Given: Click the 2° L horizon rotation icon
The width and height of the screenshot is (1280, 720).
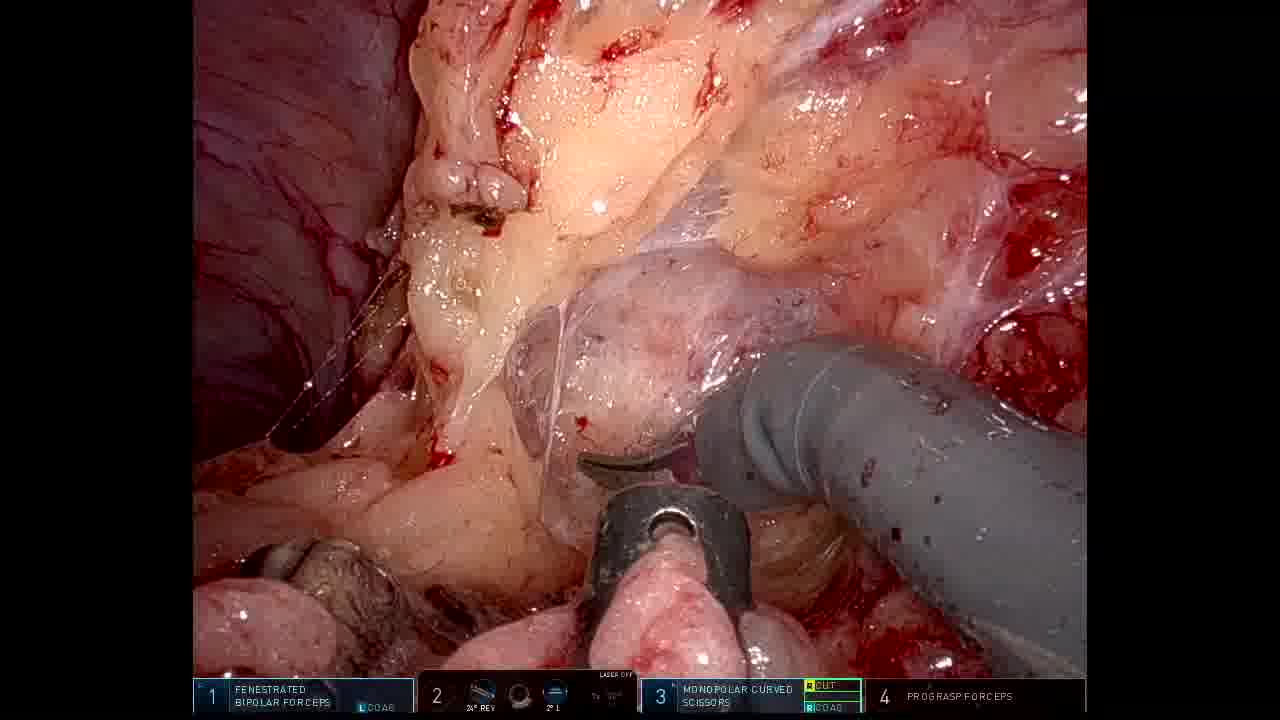Looking at the screenshot, I should coord(555,693).
